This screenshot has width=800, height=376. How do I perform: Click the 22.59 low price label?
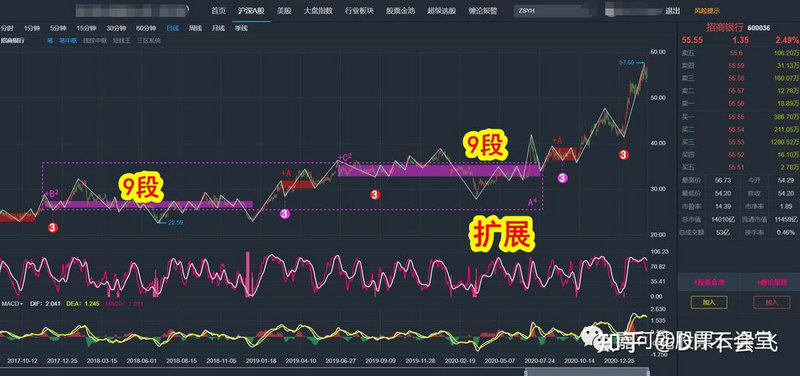[176, 222]
